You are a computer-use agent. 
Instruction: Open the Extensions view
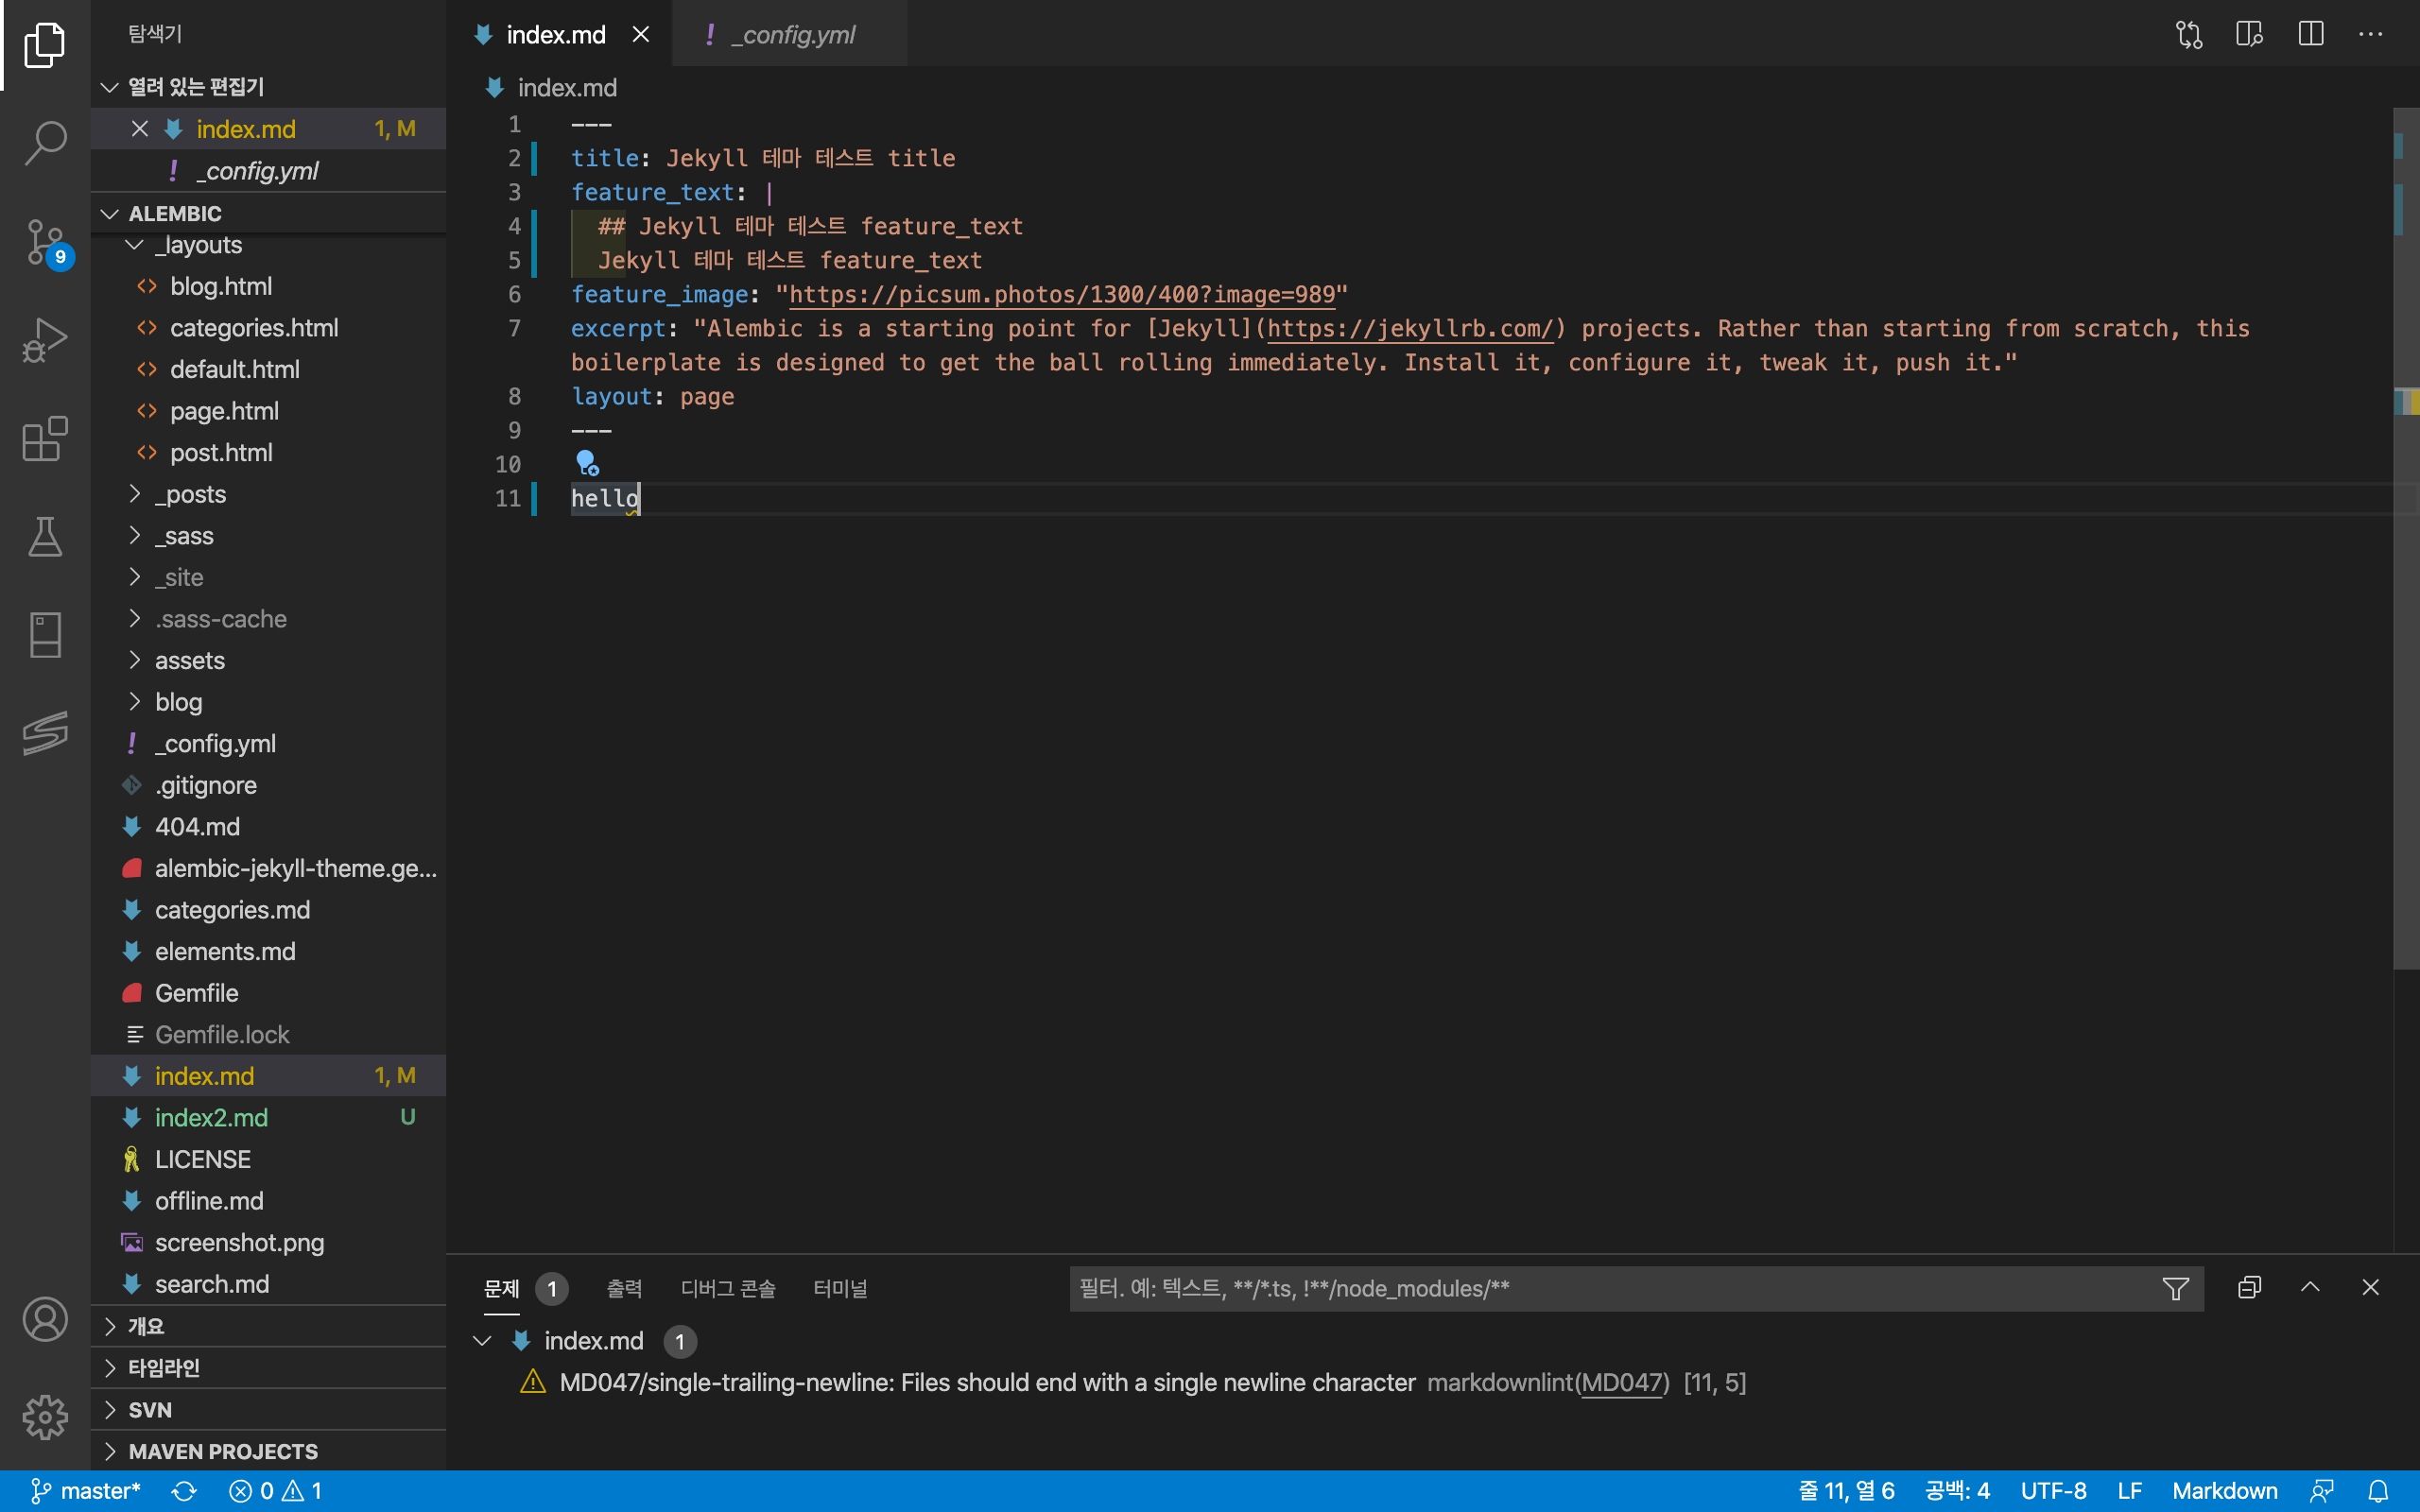[45, 439]
